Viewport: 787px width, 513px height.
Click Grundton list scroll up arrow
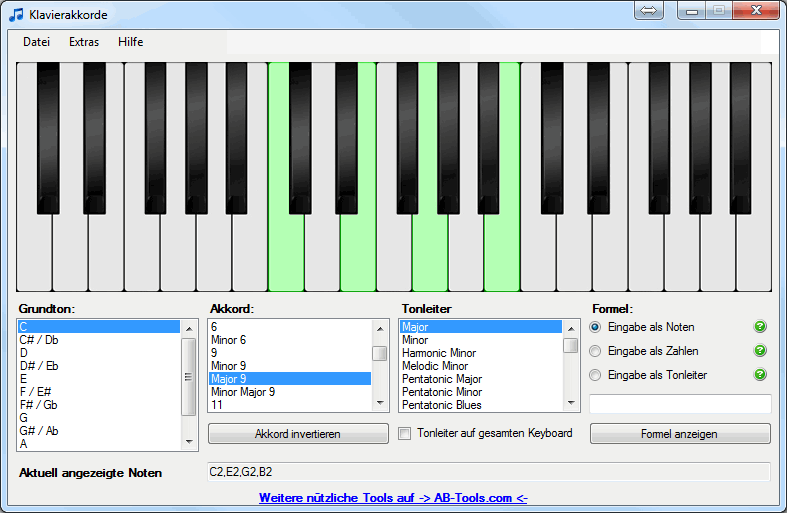point(189,329)
